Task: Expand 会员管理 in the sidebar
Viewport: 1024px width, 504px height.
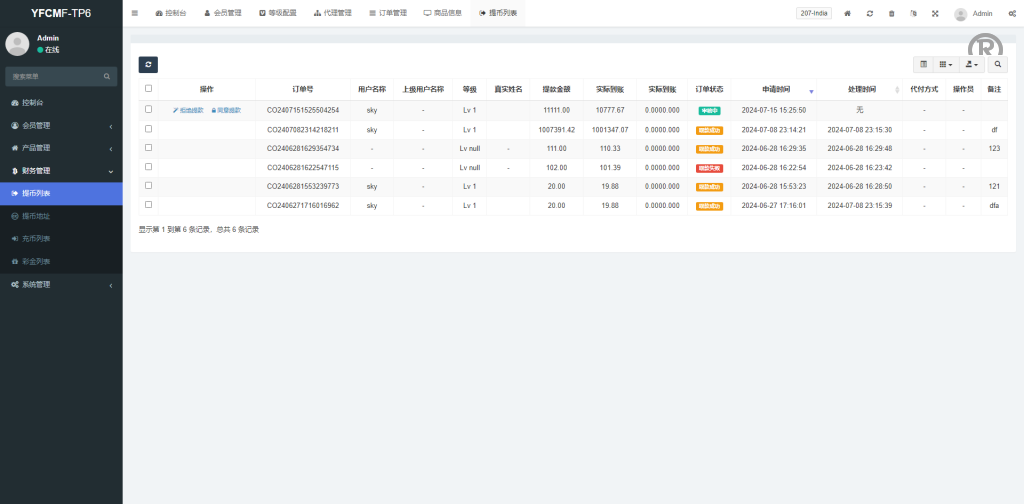Action: (61, 125)
